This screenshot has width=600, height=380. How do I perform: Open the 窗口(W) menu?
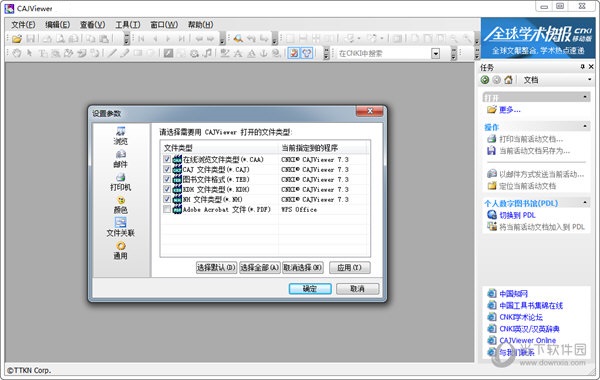[164, 25]
